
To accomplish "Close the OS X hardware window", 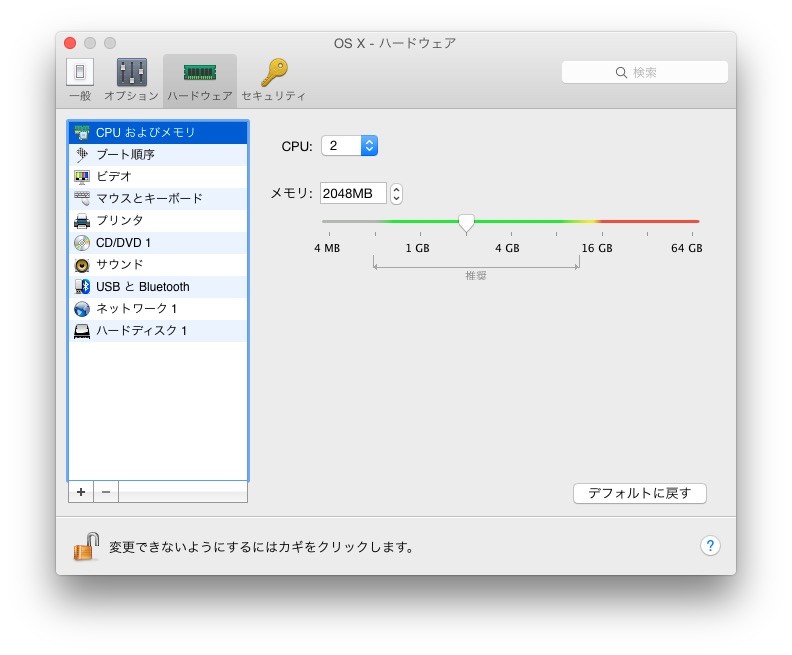I will (x=70, y=43).
